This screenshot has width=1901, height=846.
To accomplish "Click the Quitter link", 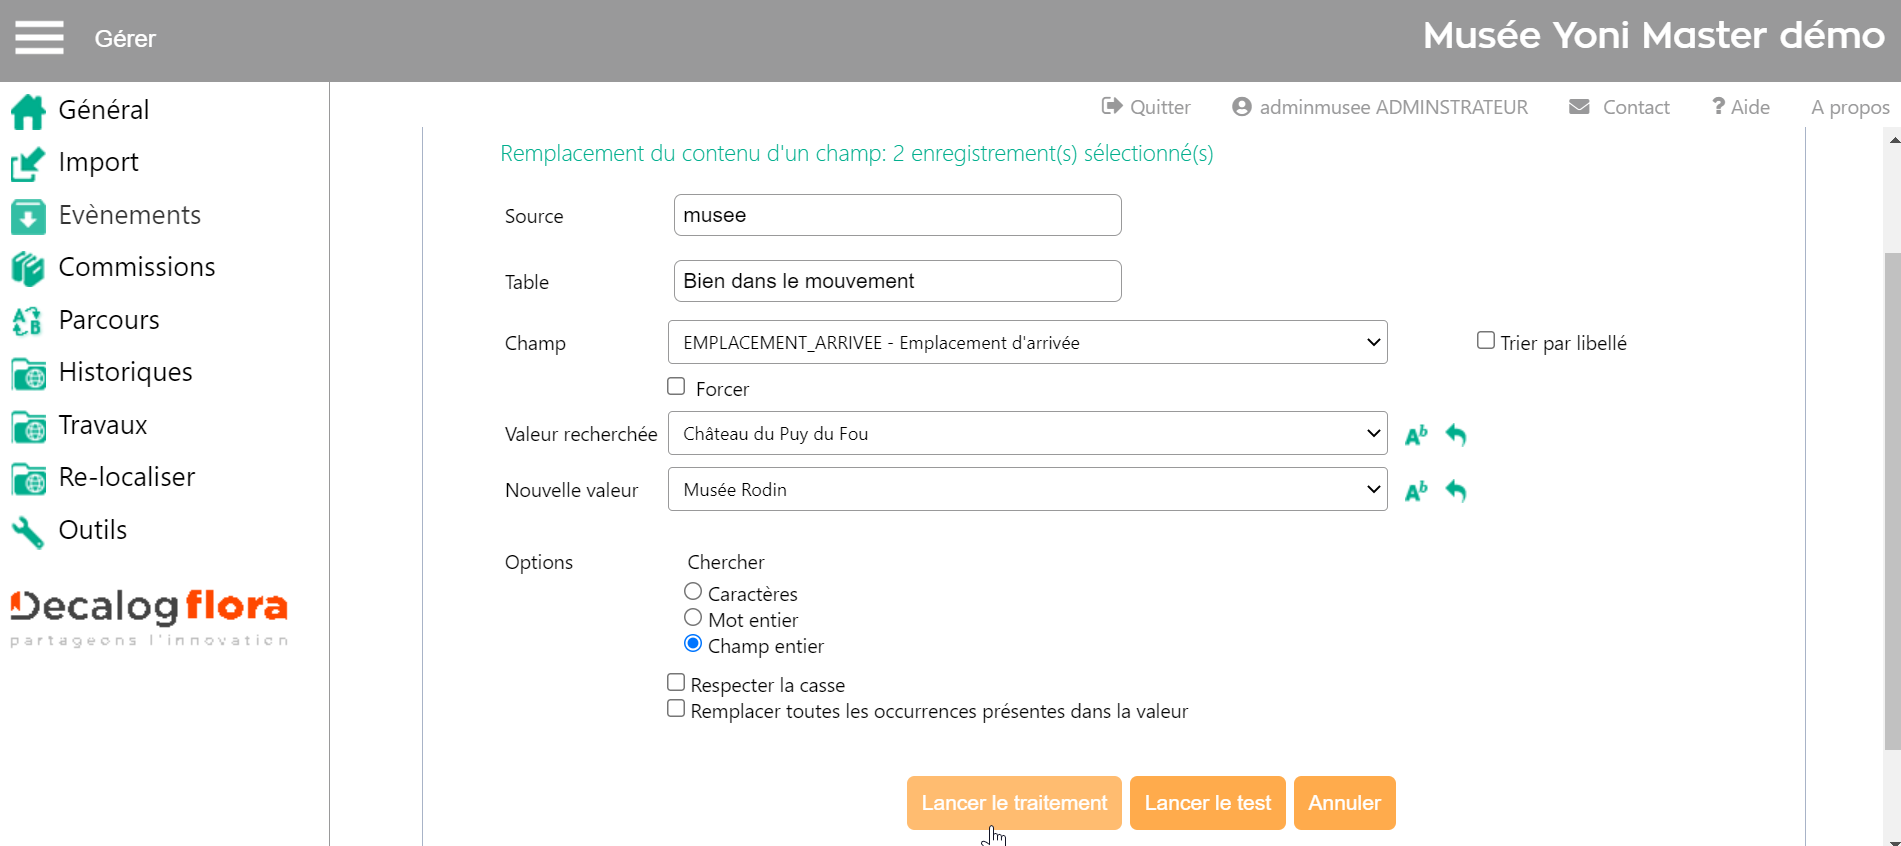I will (x=1160, y=107).
